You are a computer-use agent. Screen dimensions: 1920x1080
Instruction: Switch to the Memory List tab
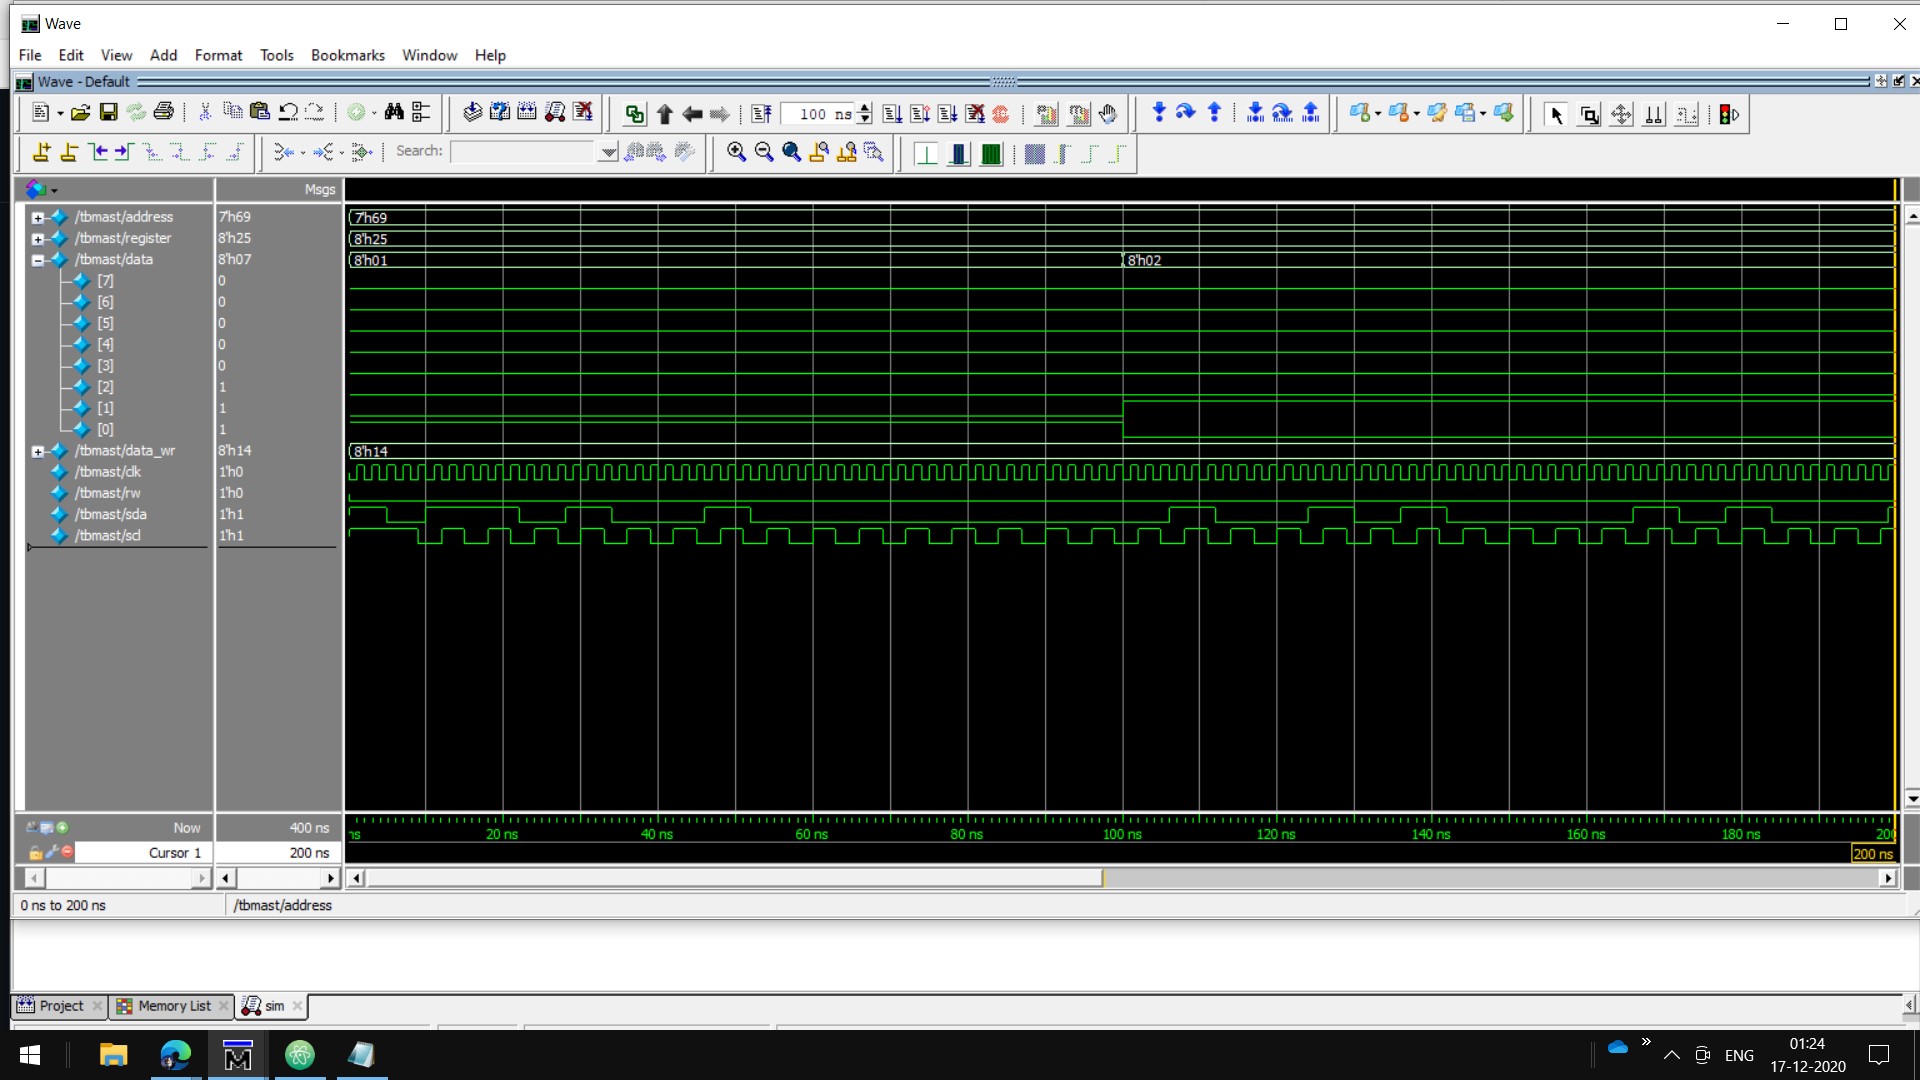(174, 1006)
